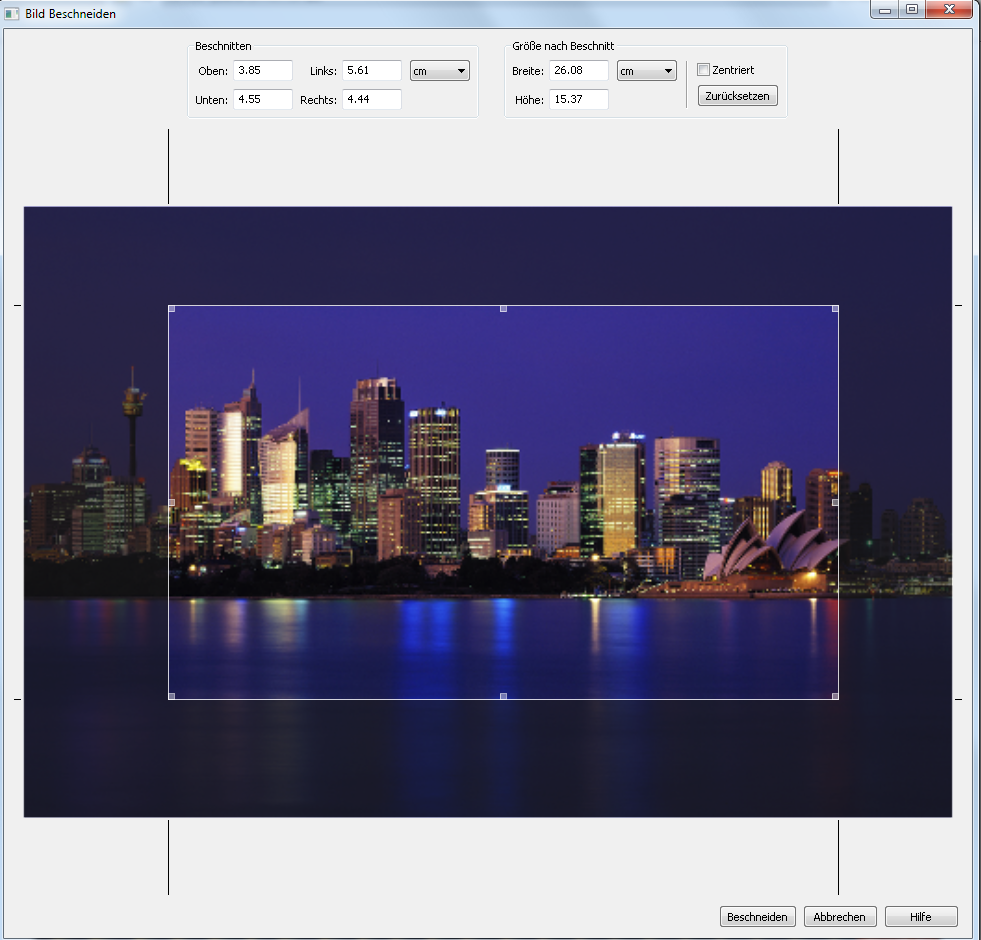The width and height of the screenshot is (981, 940).
Task: Click the Unten crop value field
Action: [x=263, y=99]
